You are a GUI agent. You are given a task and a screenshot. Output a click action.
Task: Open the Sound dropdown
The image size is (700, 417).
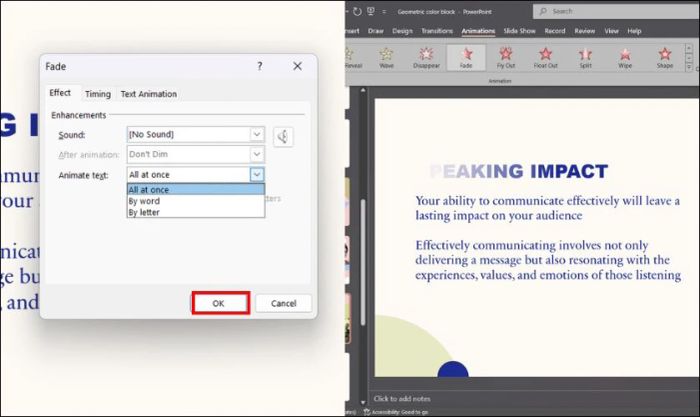(x=257, y=134)
